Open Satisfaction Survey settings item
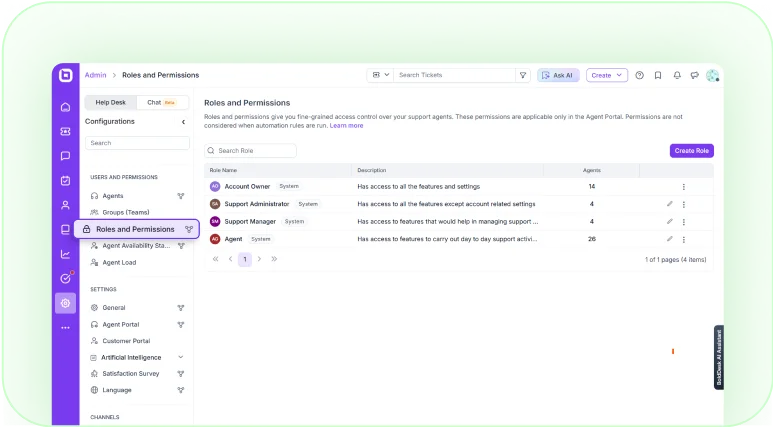Screen dimensions: 773x427 click(x=131, y=374)
